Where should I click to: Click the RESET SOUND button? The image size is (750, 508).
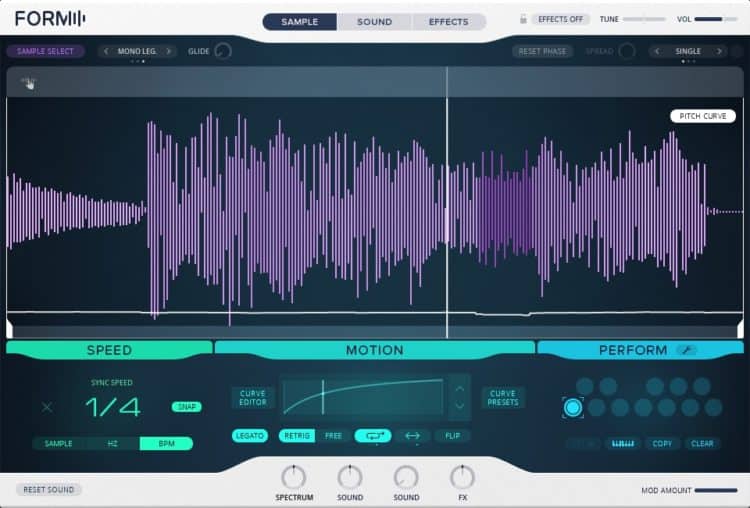click(x=49, y=489)
